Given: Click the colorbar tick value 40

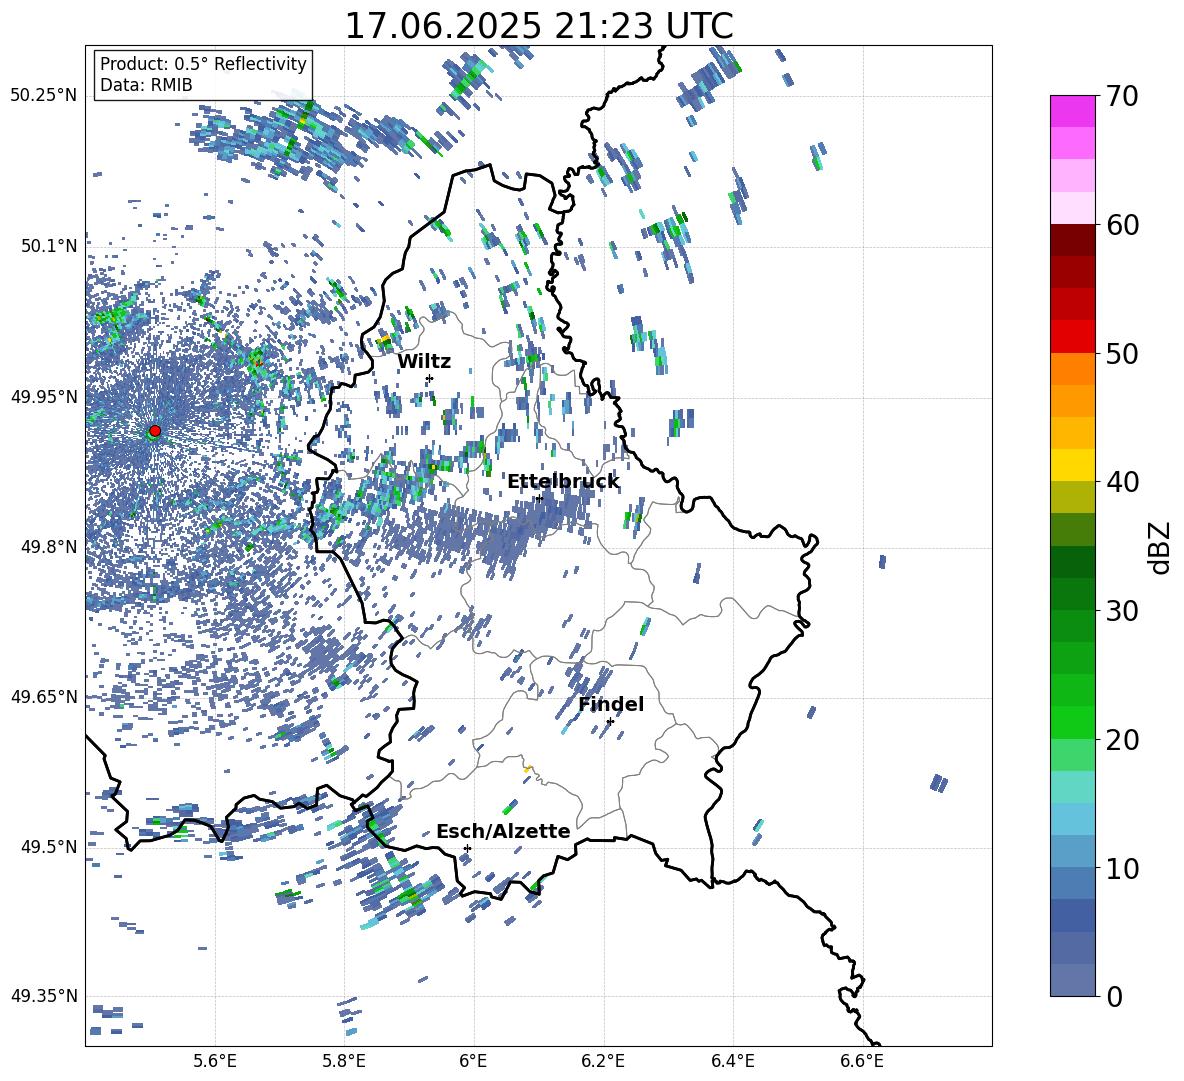Looking at the screenshot, I should coord(1122,482).
